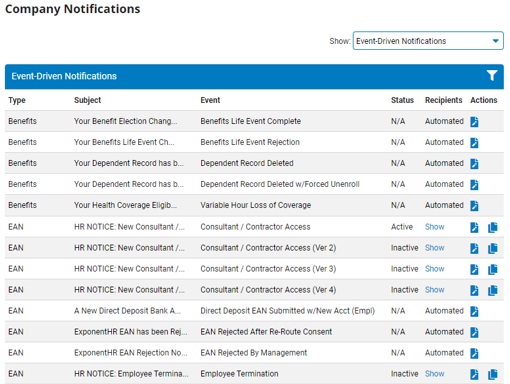Image resolution: width=510 pixels, height=384 pixels.
Task: Edit the Direct Deposit EAN Submitted notification
Action: pyautogui.click(x=474, y=311)
